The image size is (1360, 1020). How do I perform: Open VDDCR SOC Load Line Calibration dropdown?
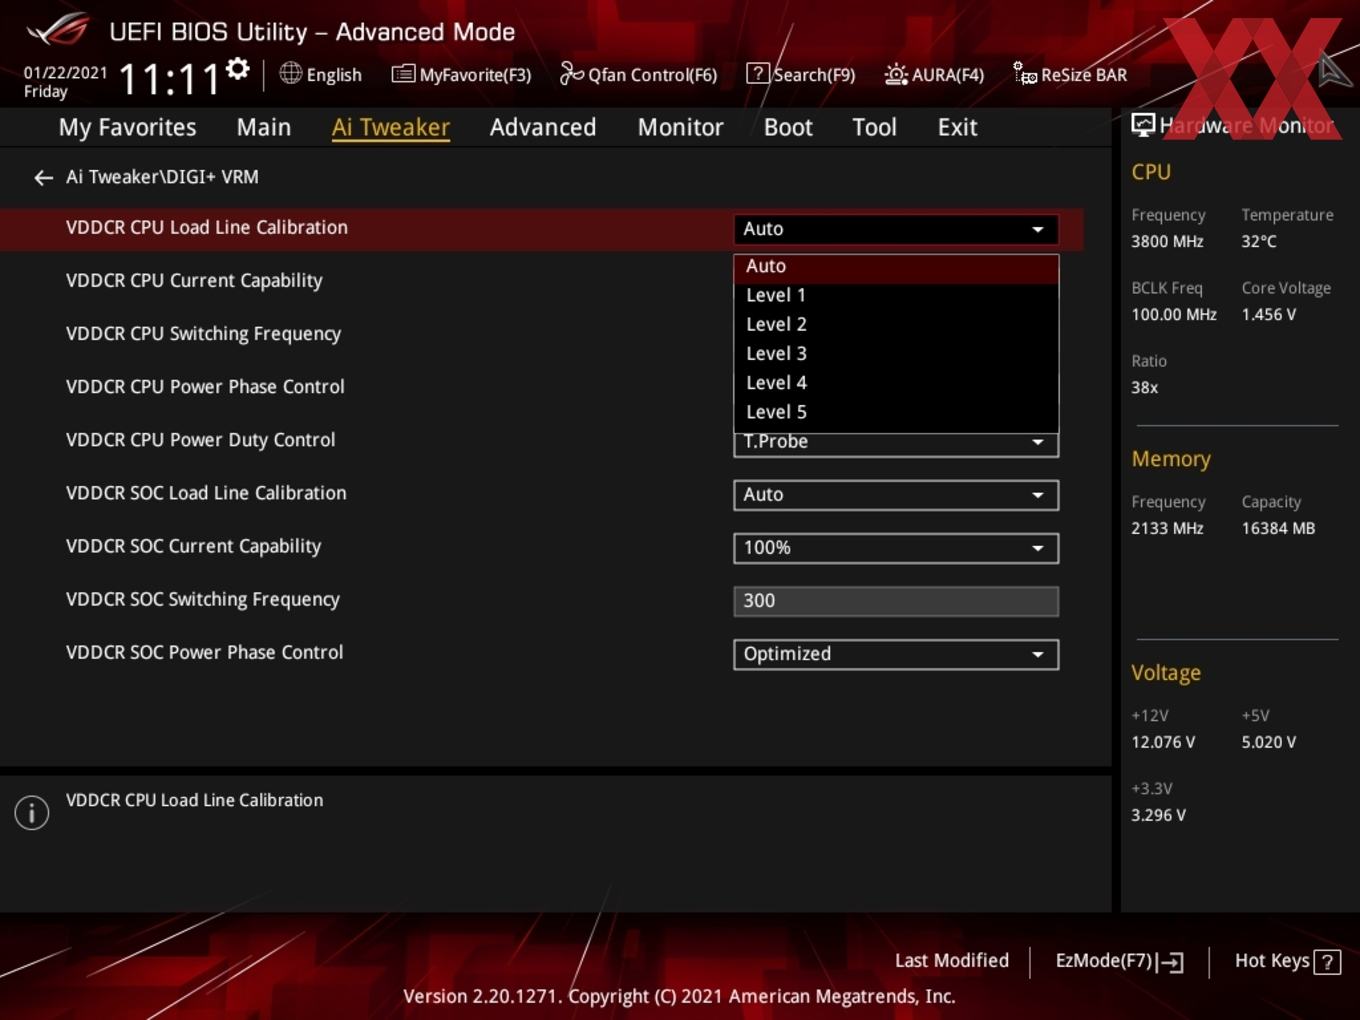(896, 495)
